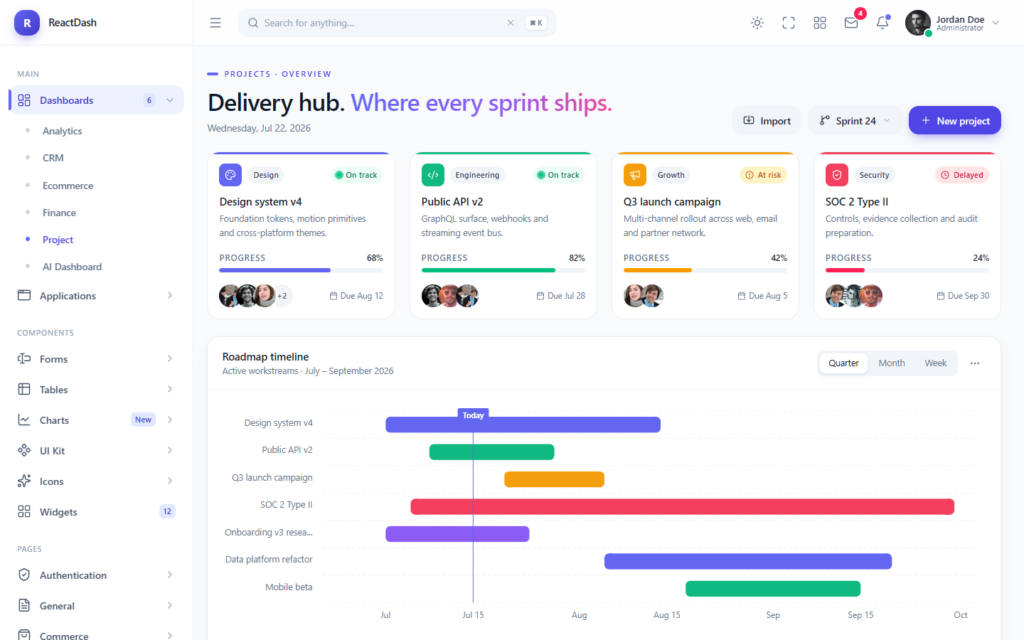Open notifications bell icon
This screenshot has width=1024, height=640.
click(x=882, y=23)
